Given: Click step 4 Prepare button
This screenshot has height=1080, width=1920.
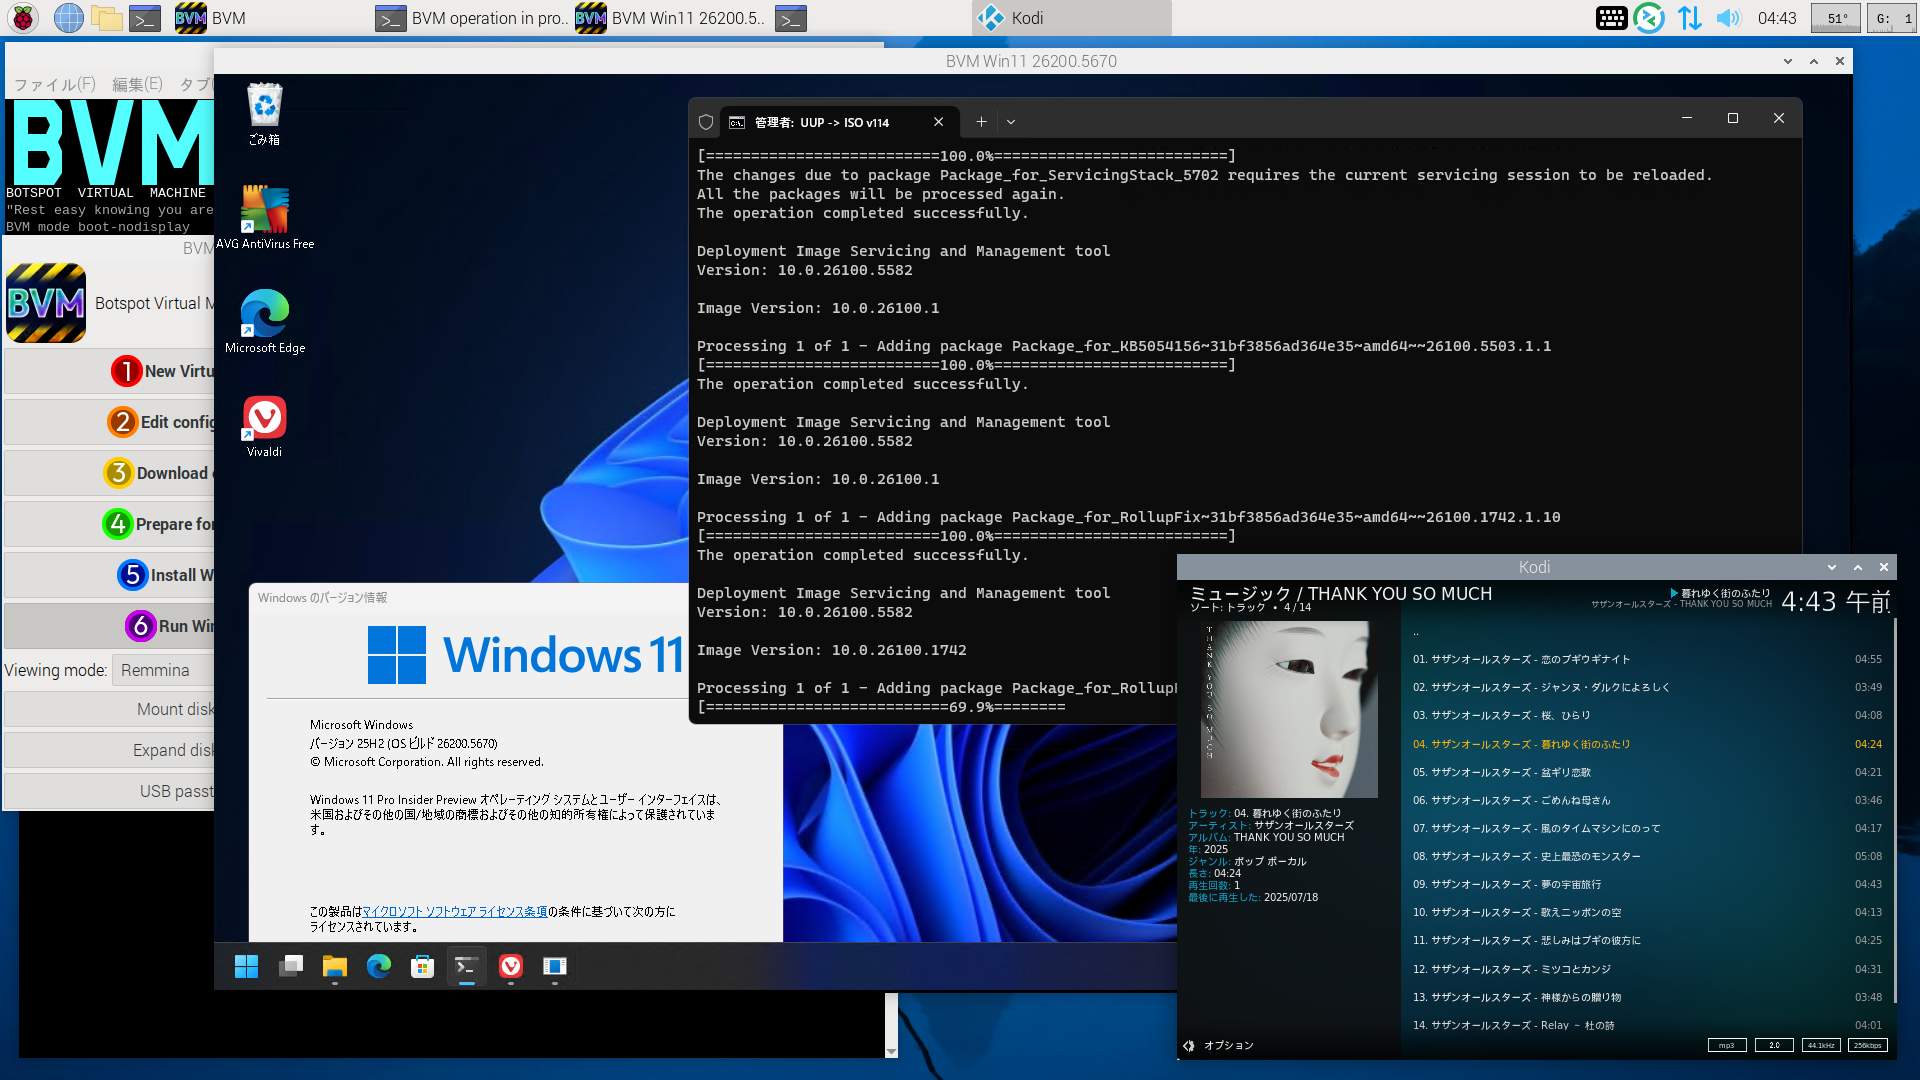Looking at the screenshot, I should (110, 524).
